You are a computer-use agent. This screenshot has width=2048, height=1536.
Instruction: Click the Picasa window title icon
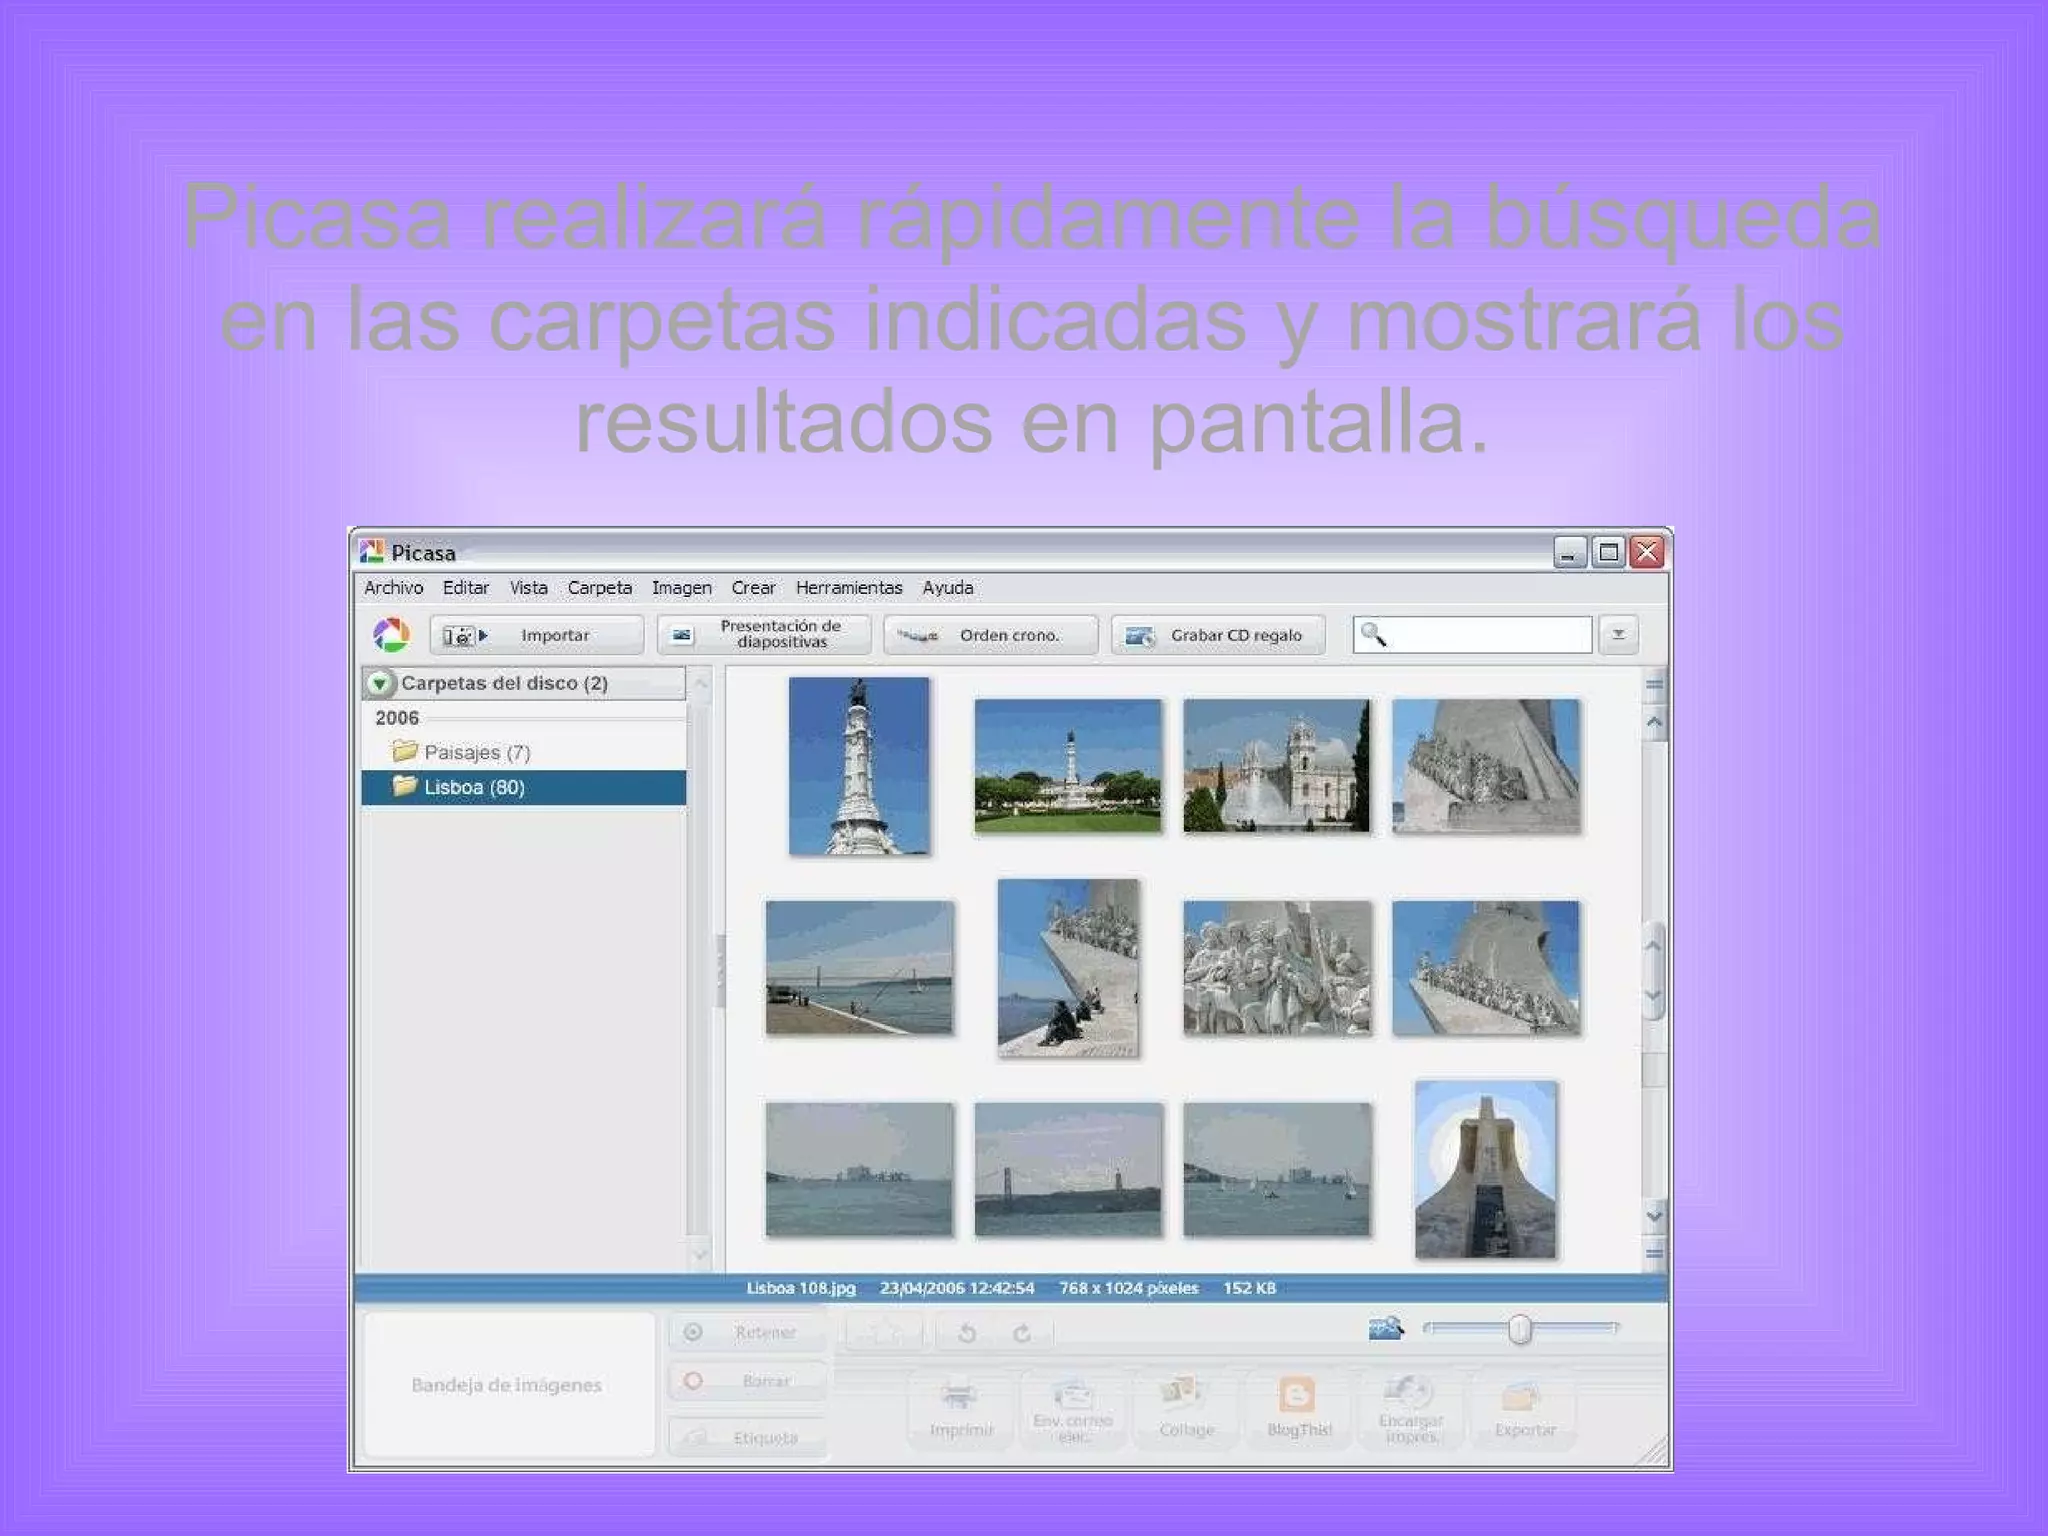tap(372, 551)
